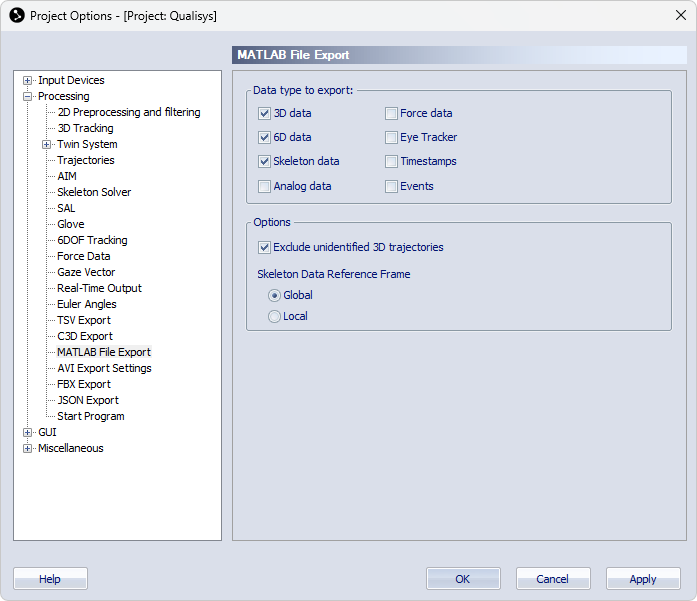Open AVI Export Settings page
The height and width of the screenshot is (601, 697).
click(x=104, y=368)
